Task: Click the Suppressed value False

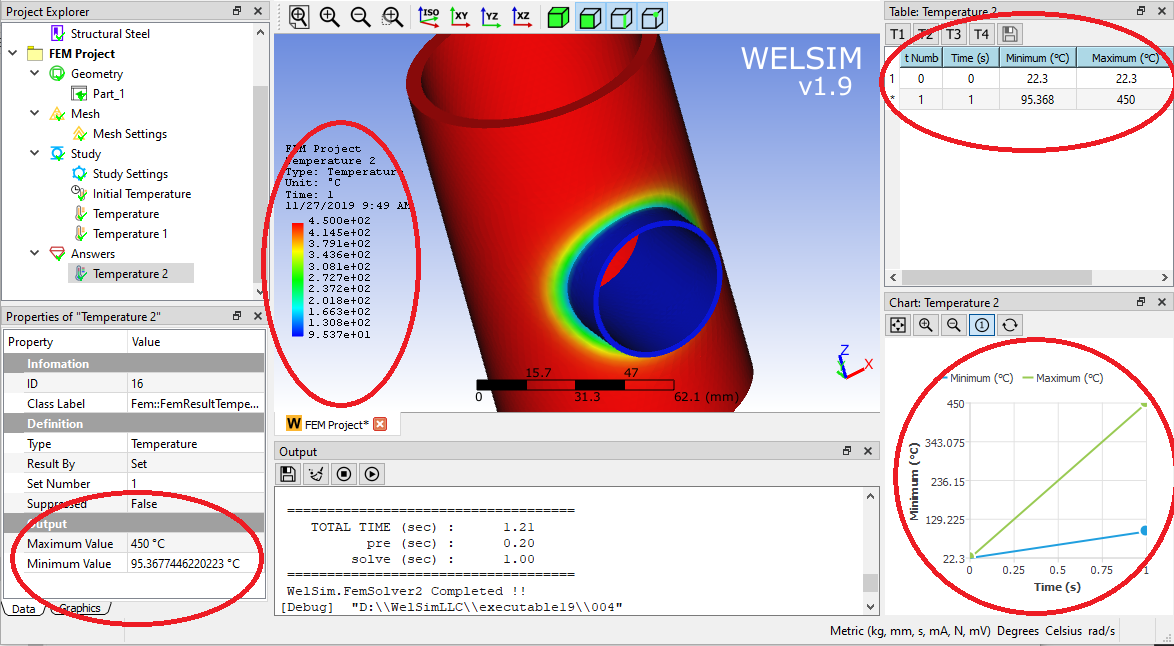Action: 196,504
